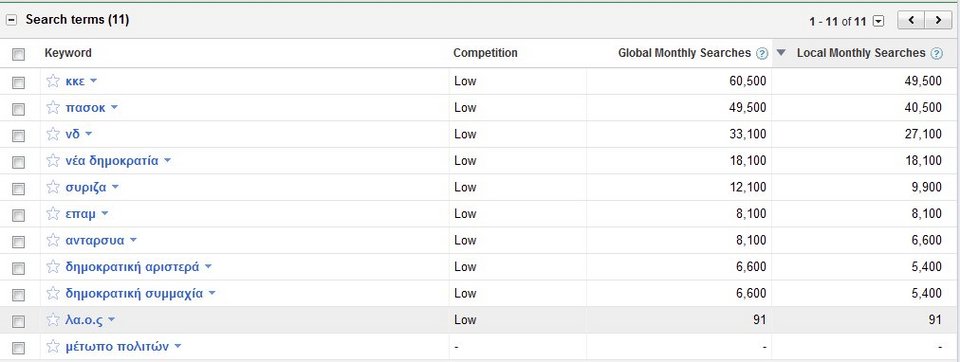Image resolution: width=960 pixels, height=362 pixels.
Task: Star the συριζα keyword
Action: click(53, 187)
